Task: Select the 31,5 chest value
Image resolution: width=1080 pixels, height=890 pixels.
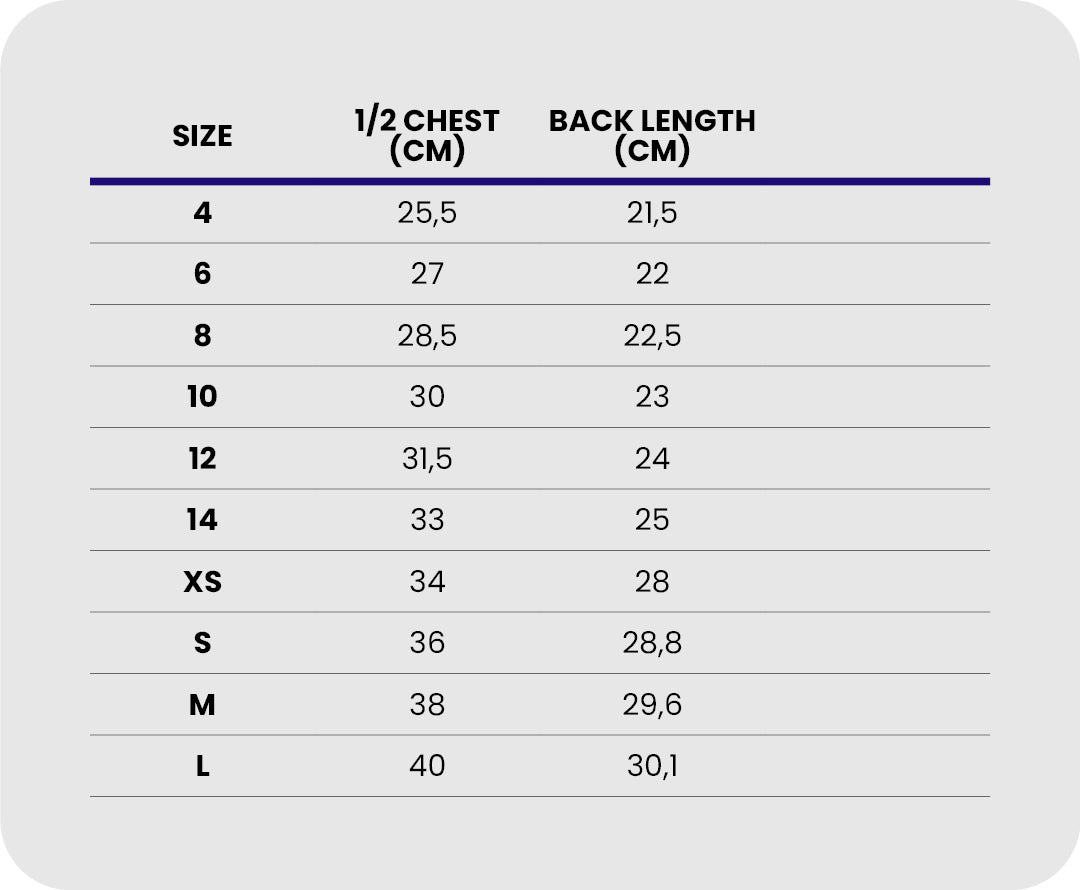Action: tap(427, 459)
